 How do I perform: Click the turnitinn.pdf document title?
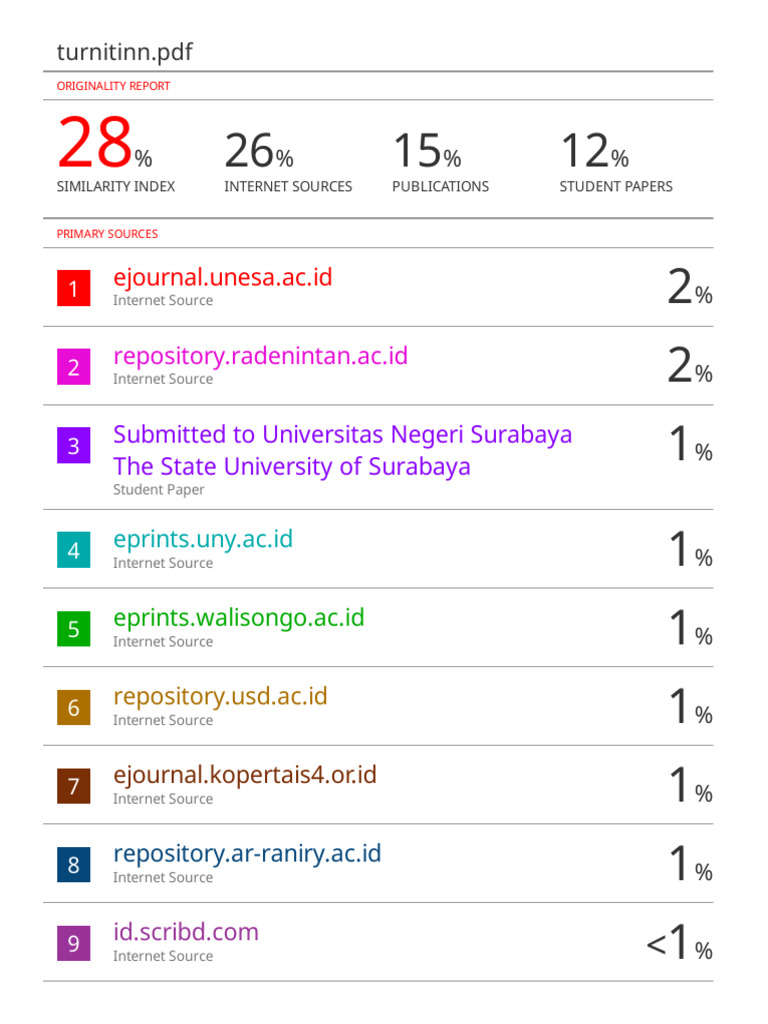pyautogui.click(x=125, y=52)
